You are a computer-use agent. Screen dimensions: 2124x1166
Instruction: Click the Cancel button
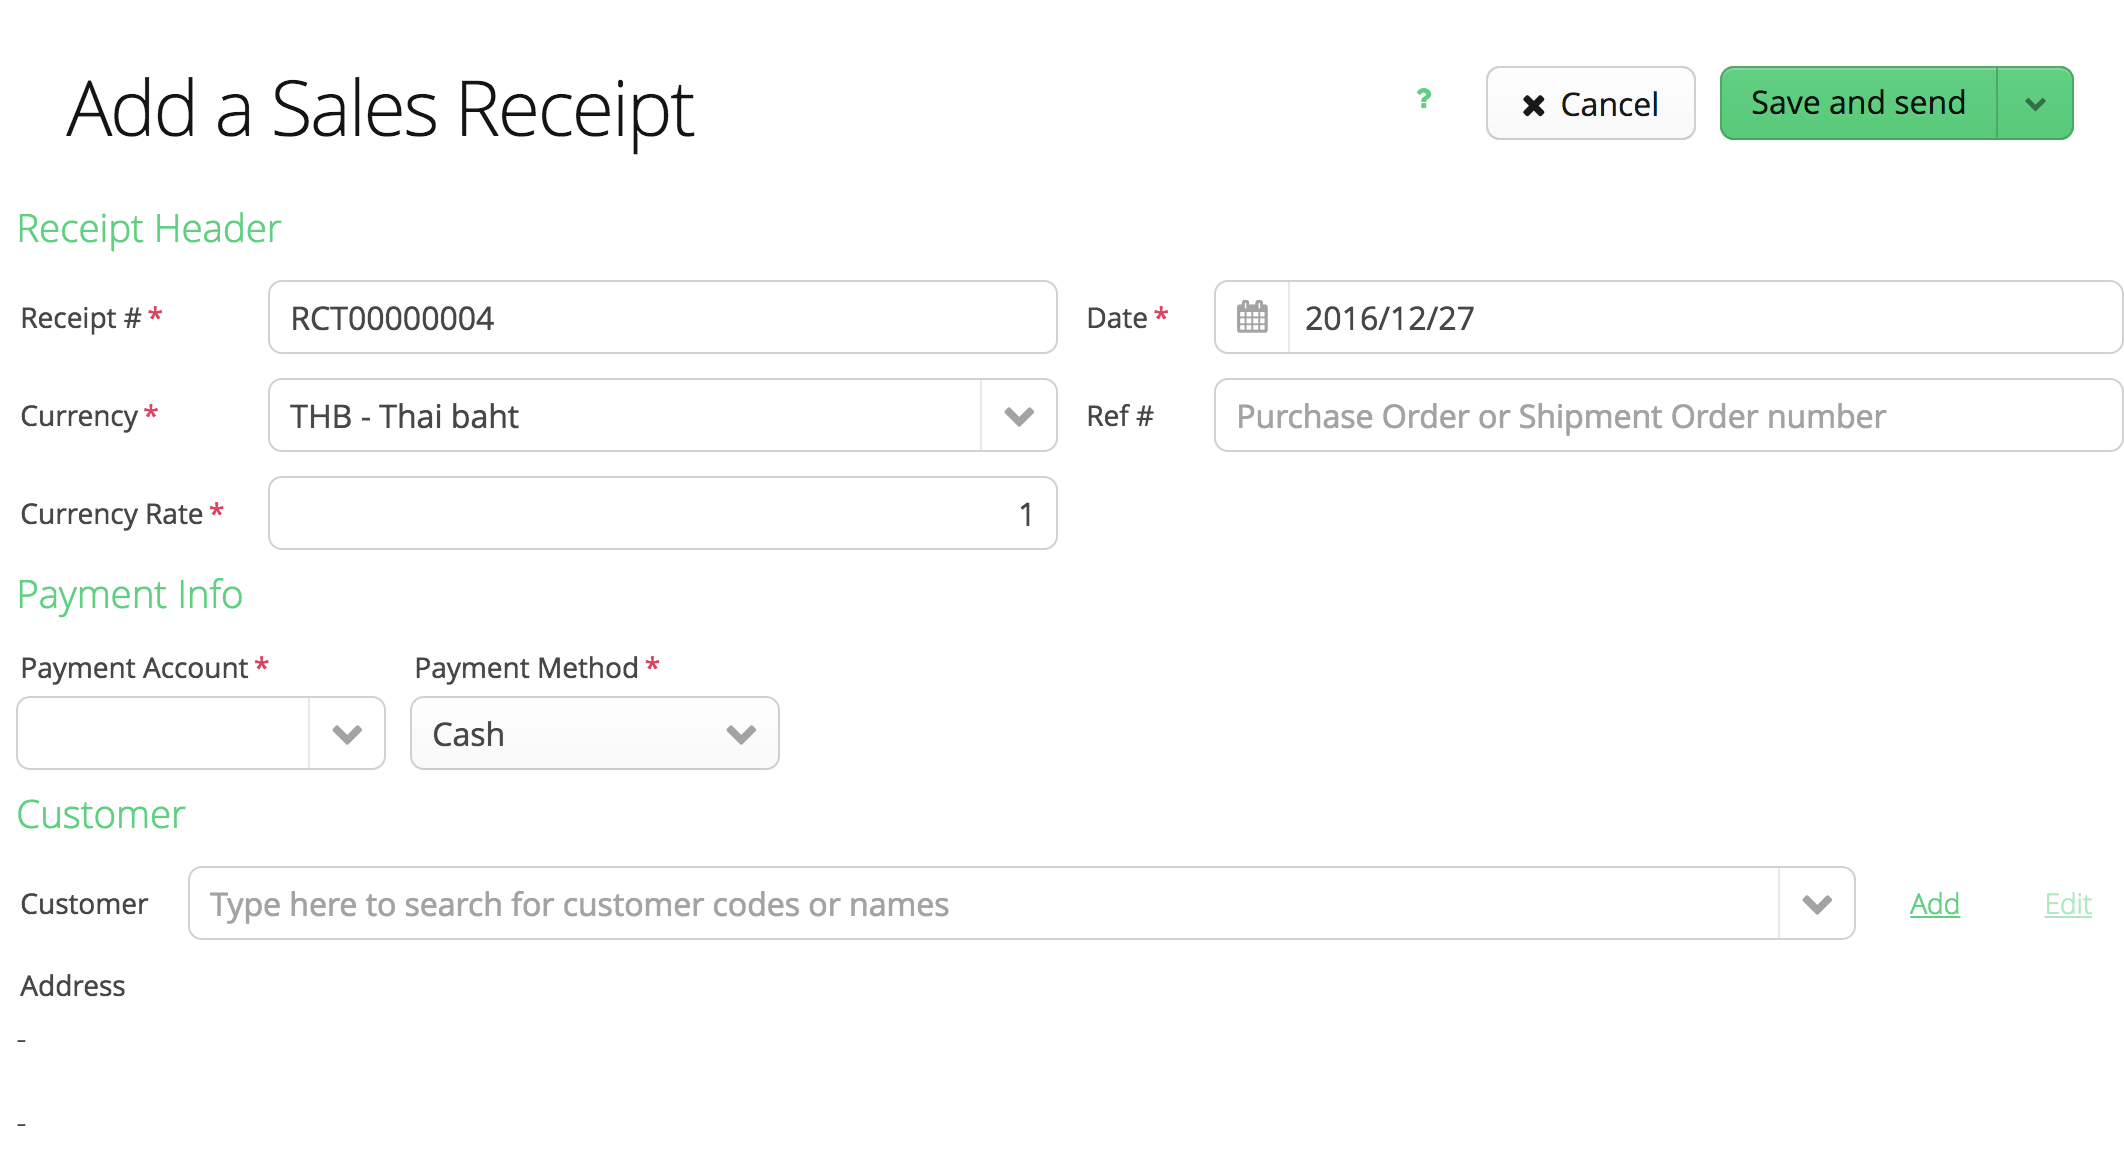pyautogui.click(x=1590, y=104)
